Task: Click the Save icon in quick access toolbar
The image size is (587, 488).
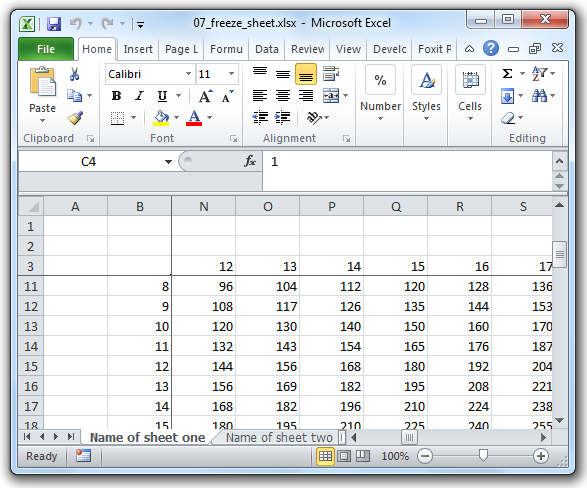Action: [54, 24]
